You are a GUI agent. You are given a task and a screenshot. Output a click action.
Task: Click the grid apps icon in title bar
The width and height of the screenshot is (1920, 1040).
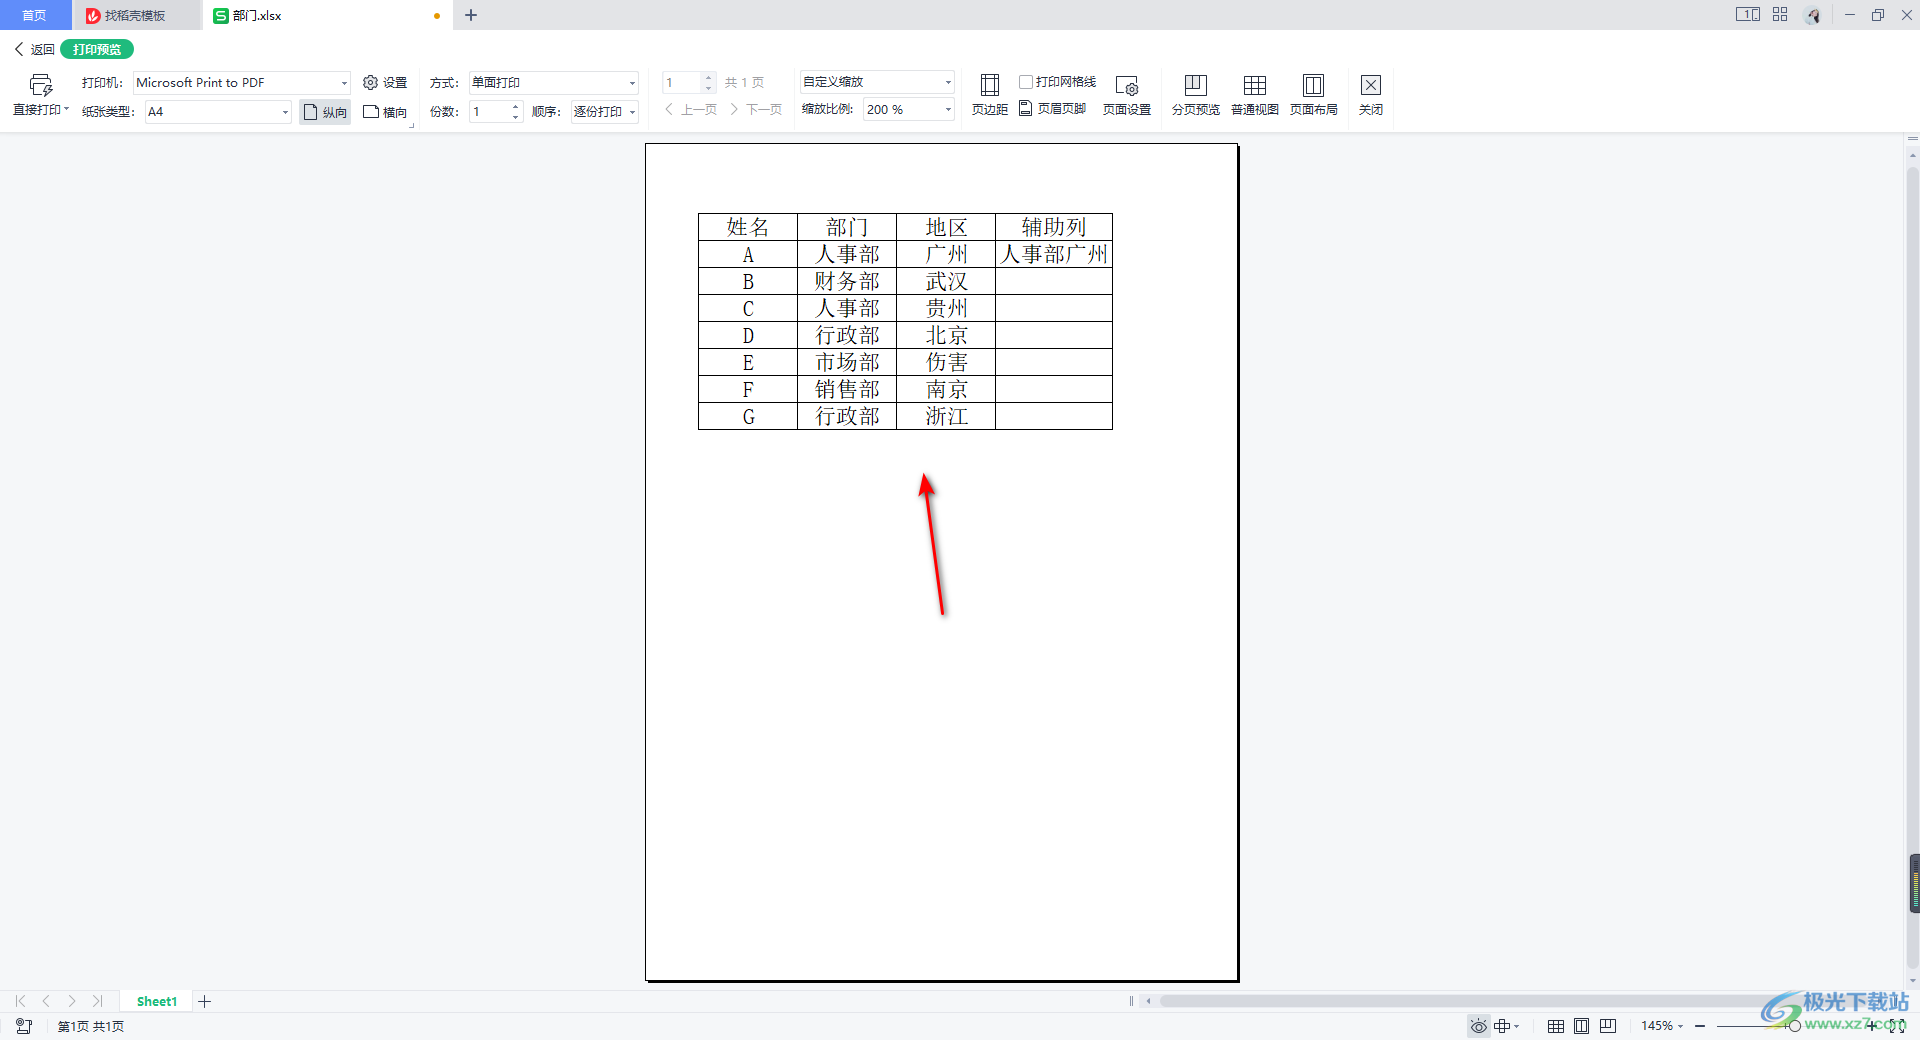point(1780,14)
